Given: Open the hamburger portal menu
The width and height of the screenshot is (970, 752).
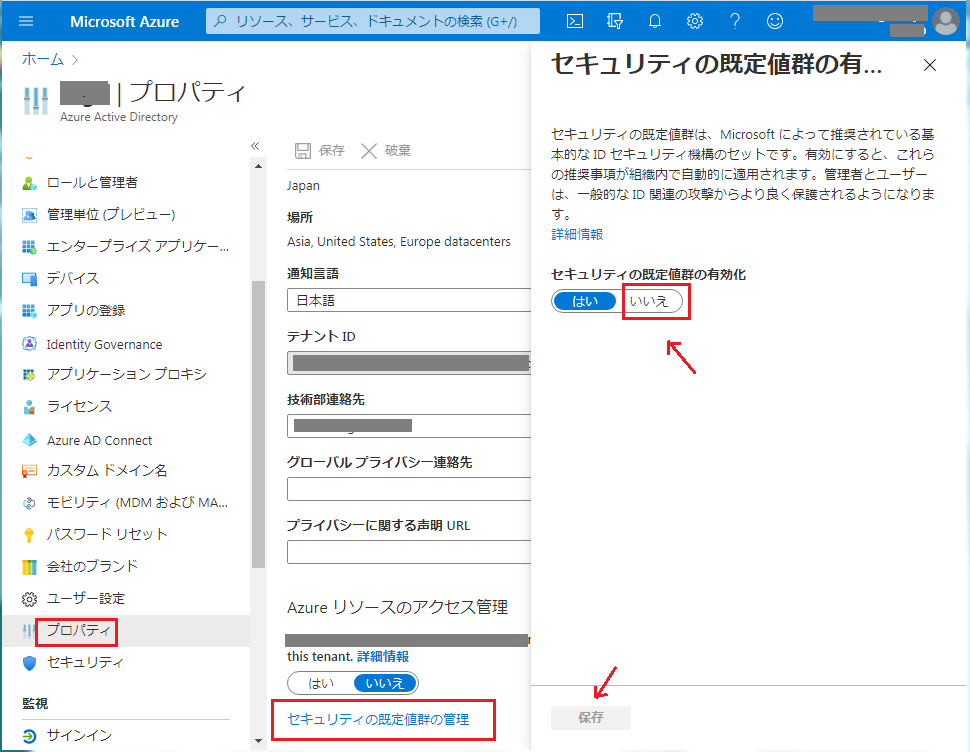Looking at the screenshot, I should click(x=26, y=22).
